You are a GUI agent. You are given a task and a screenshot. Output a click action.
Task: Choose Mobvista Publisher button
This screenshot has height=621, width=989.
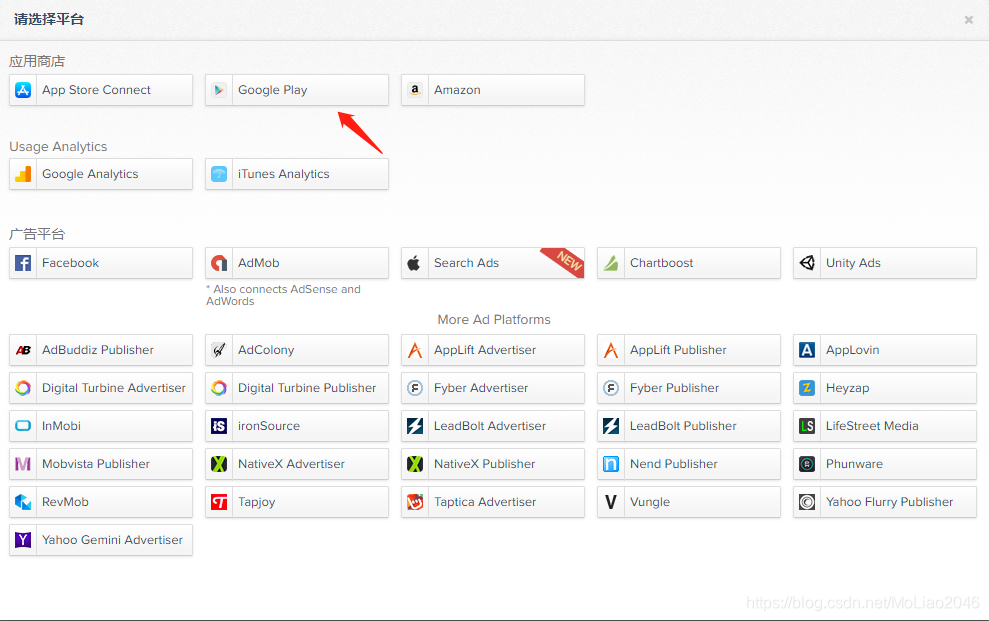coord(101,464)
